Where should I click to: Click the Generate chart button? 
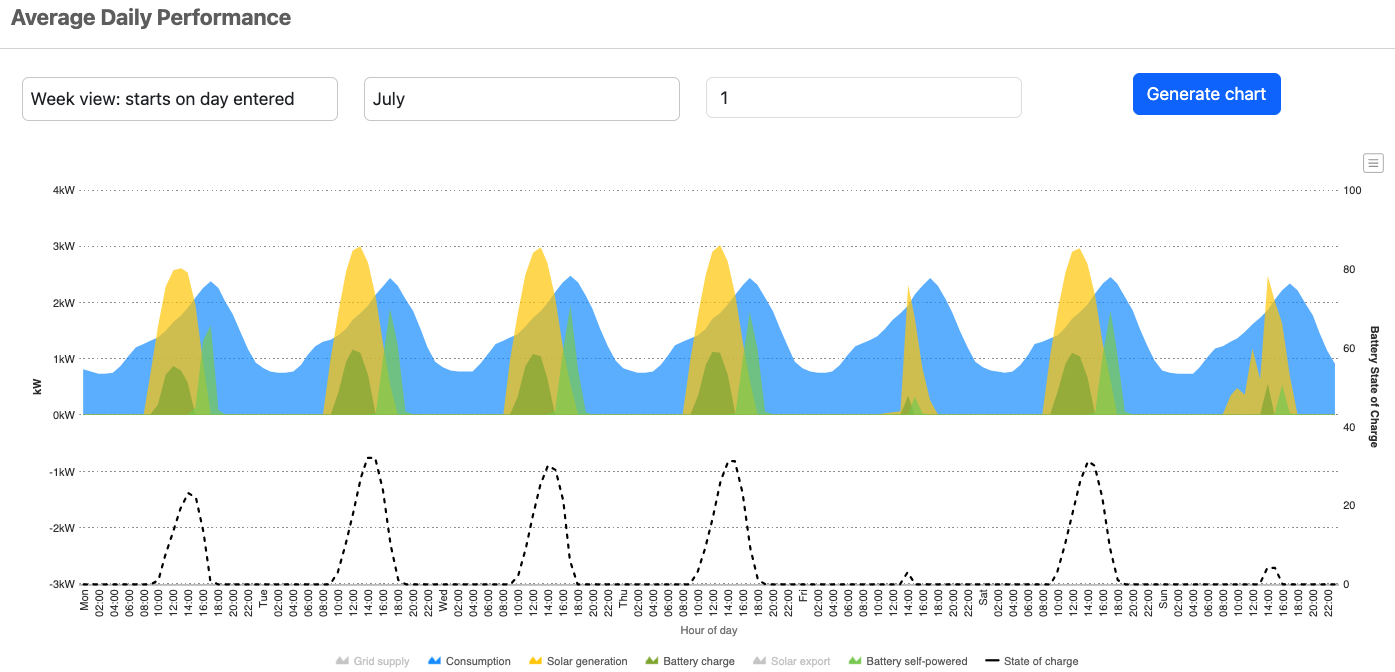[1206, 94]
